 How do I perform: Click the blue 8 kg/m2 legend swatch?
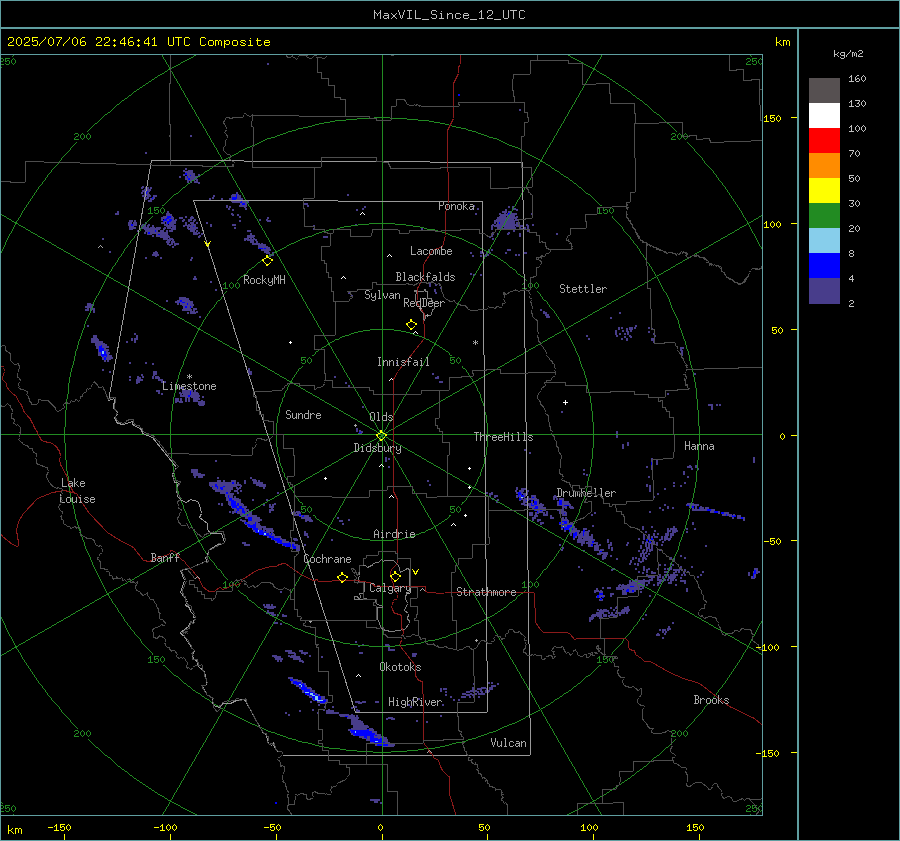coord(824,265)
